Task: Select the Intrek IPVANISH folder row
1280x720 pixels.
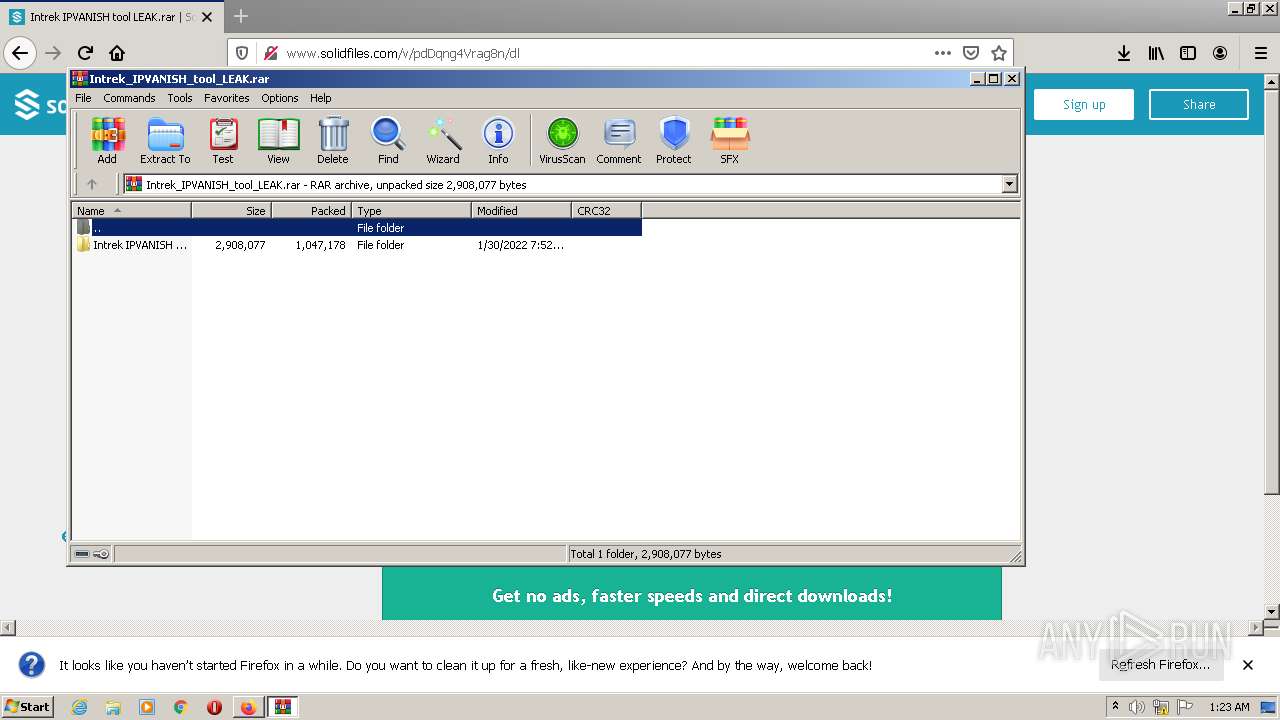Action: [x=357, y=245]
